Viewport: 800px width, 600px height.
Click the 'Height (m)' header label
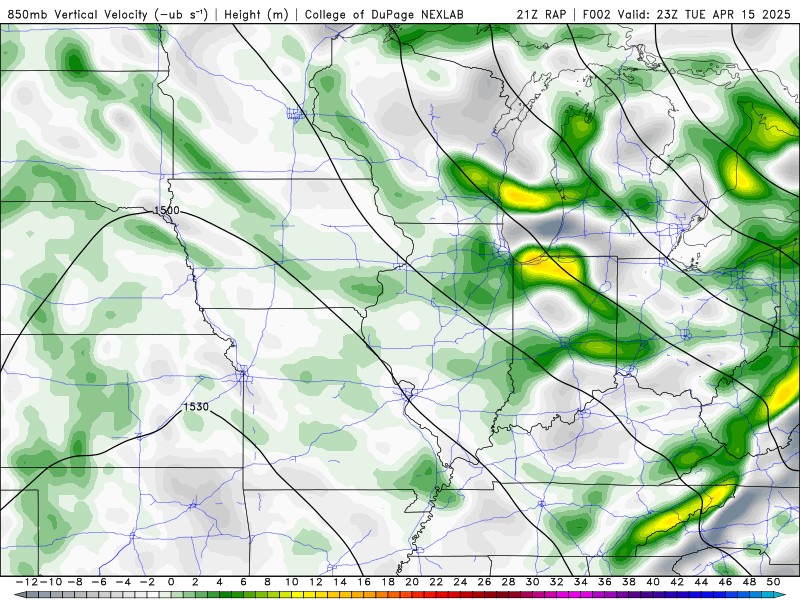257,15
